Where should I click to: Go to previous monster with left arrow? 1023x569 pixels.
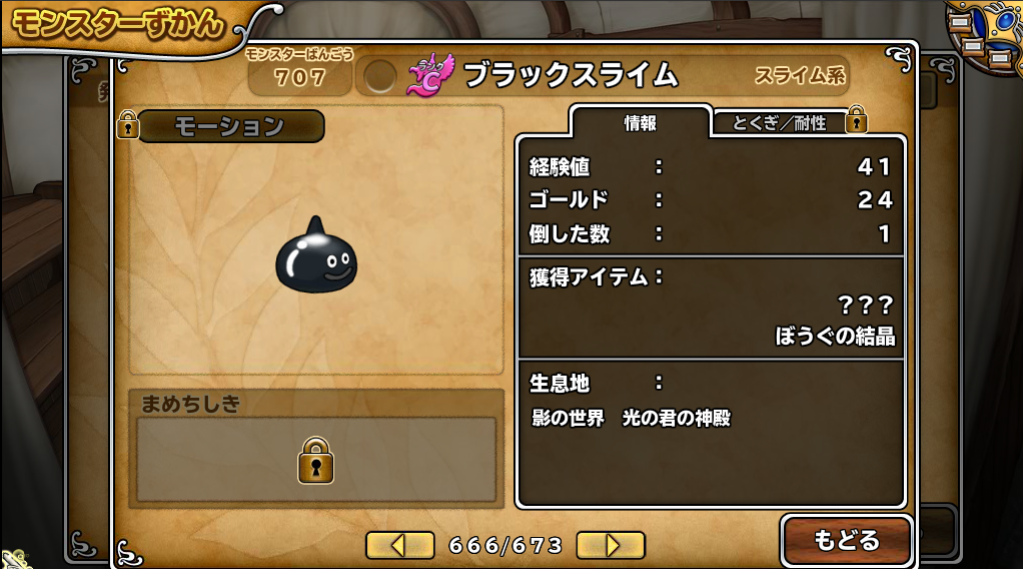coord(400,545)
